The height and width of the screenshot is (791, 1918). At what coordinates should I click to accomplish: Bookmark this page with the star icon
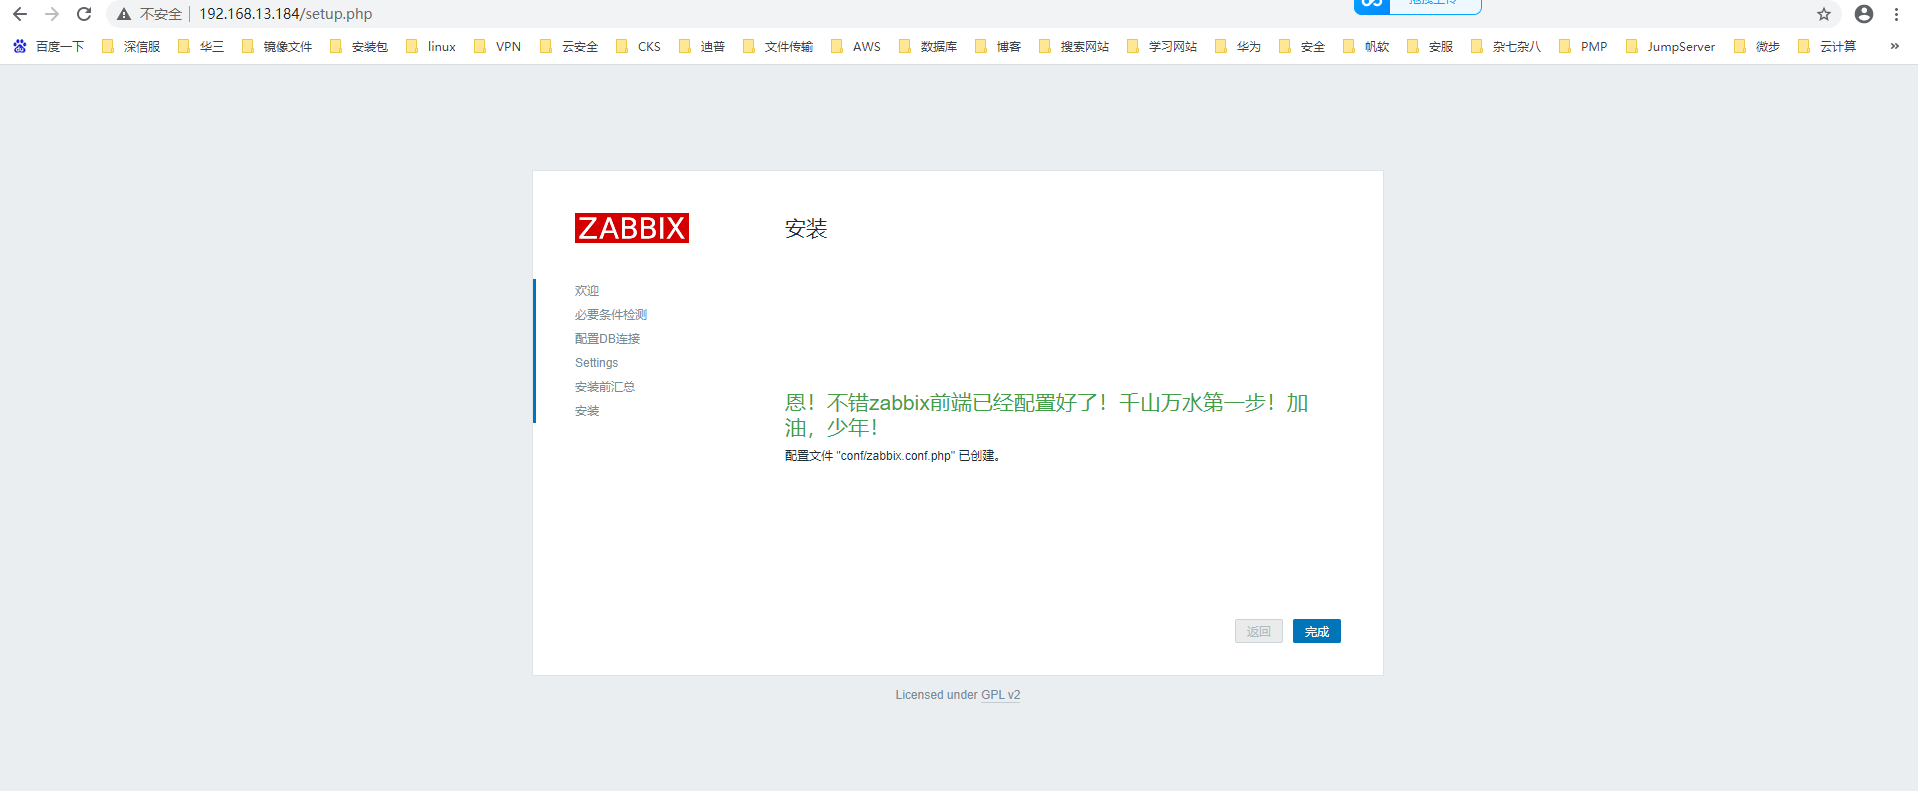point(1824,14)
